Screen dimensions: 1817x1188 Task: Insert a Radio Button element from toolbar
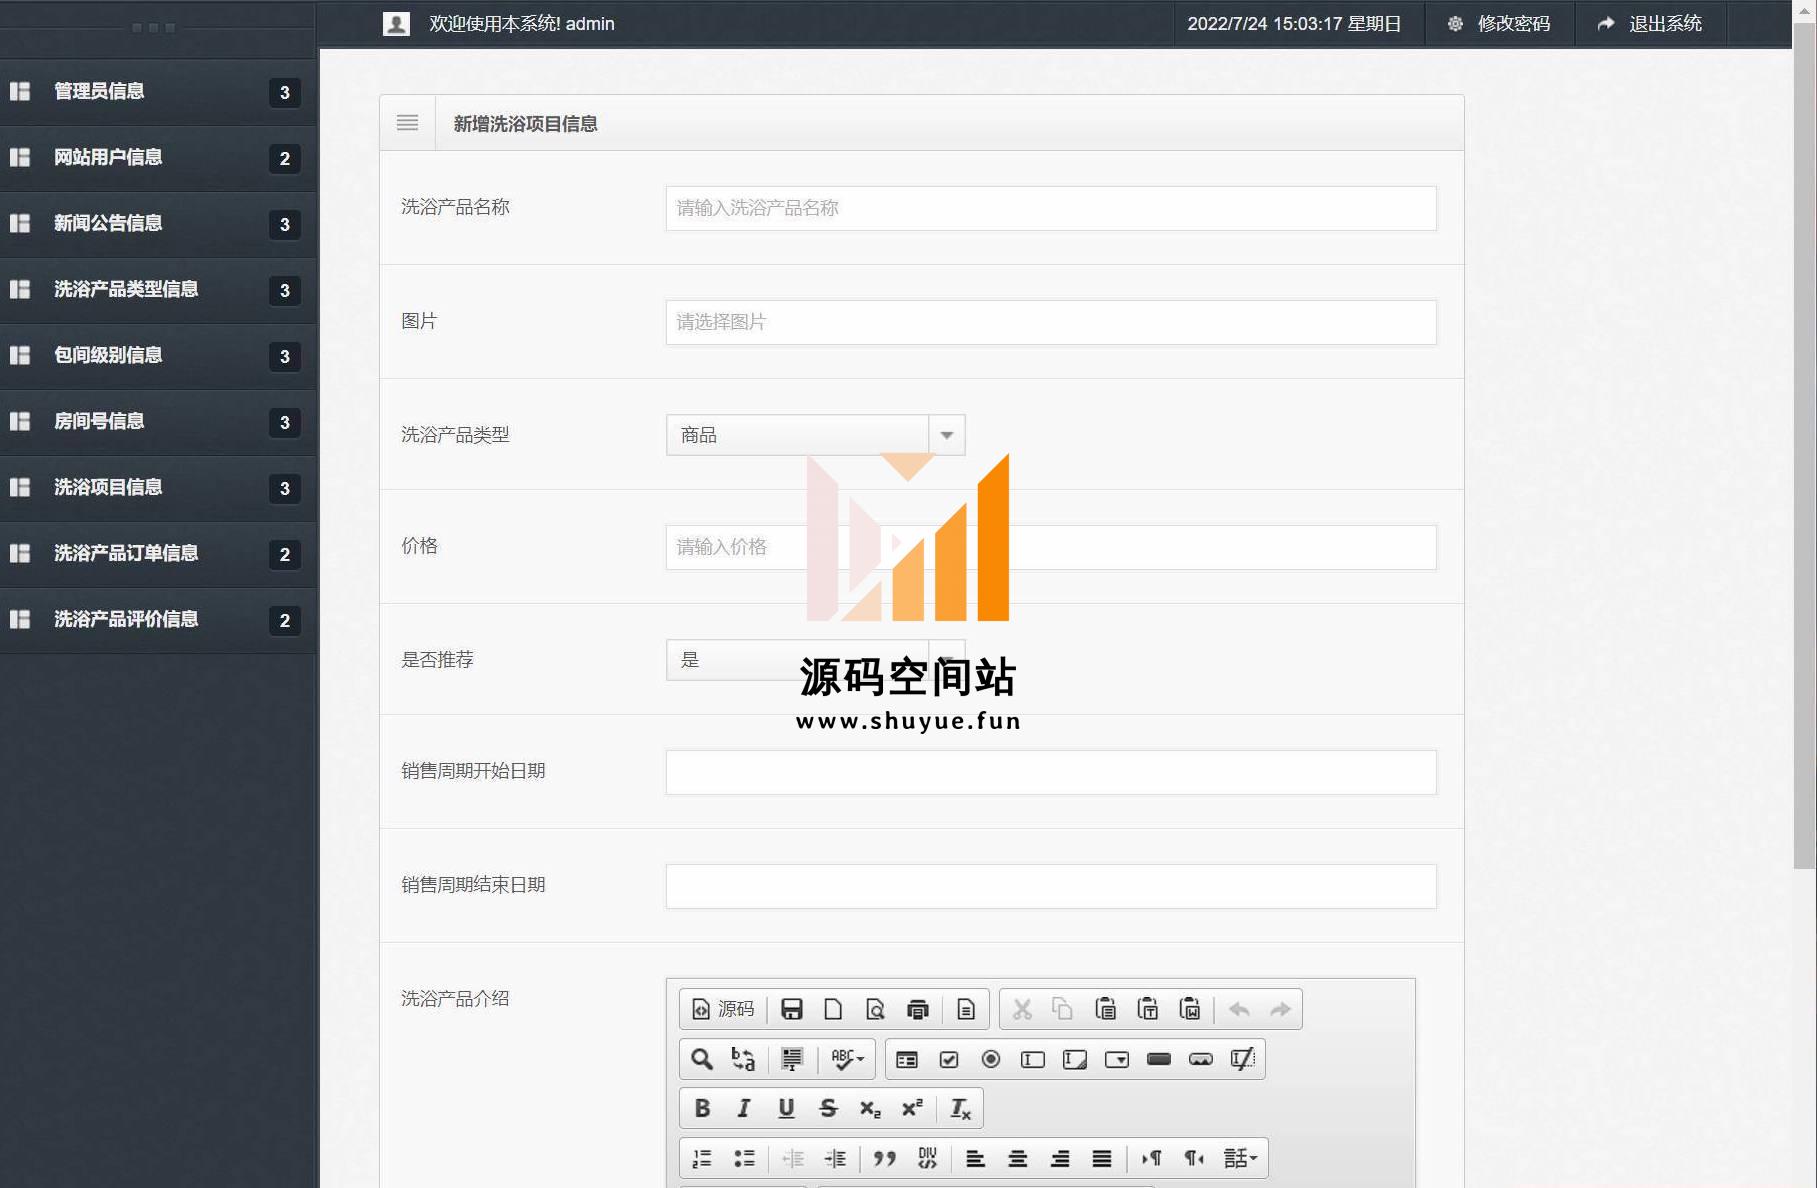point(991,1059)
